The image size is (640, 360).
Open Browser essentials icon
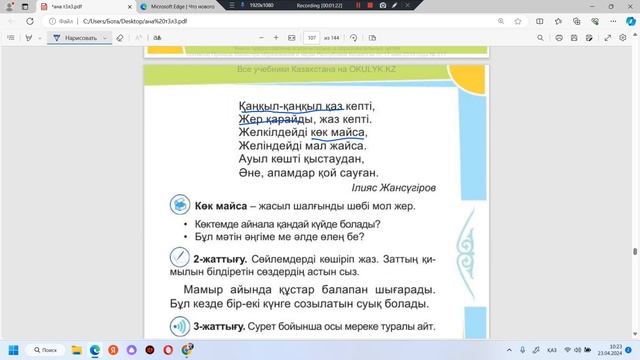coord(595,21)
